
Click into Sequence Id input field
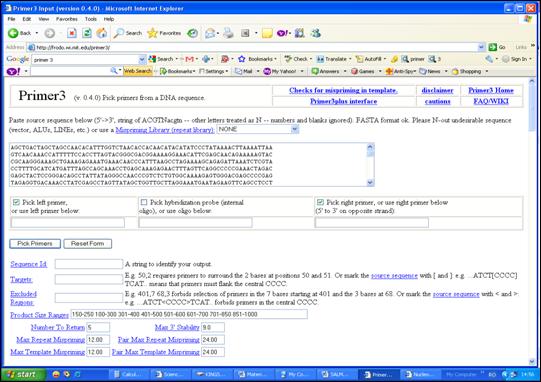pyautogui.click(x=89, y=264)
